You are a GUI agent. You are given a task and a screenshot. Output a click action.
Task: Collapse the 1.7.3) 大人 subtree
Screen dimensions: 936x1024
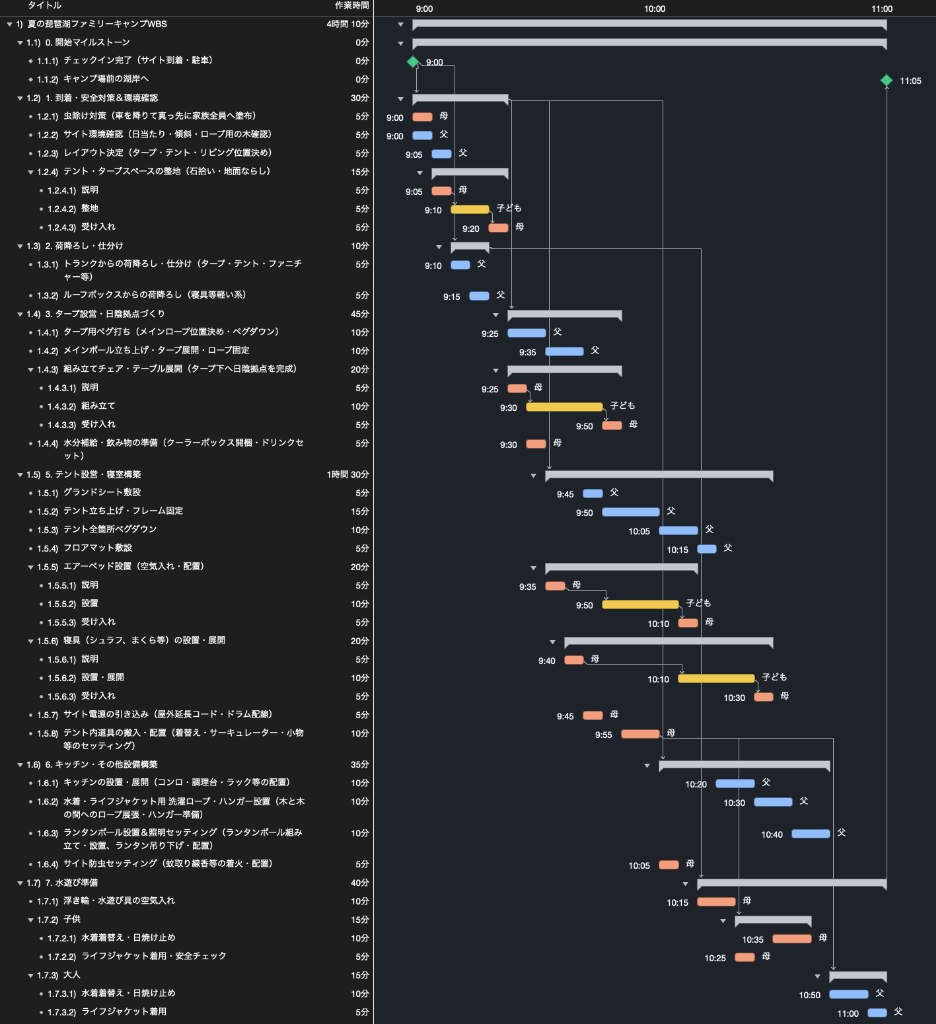pos(30,976)
